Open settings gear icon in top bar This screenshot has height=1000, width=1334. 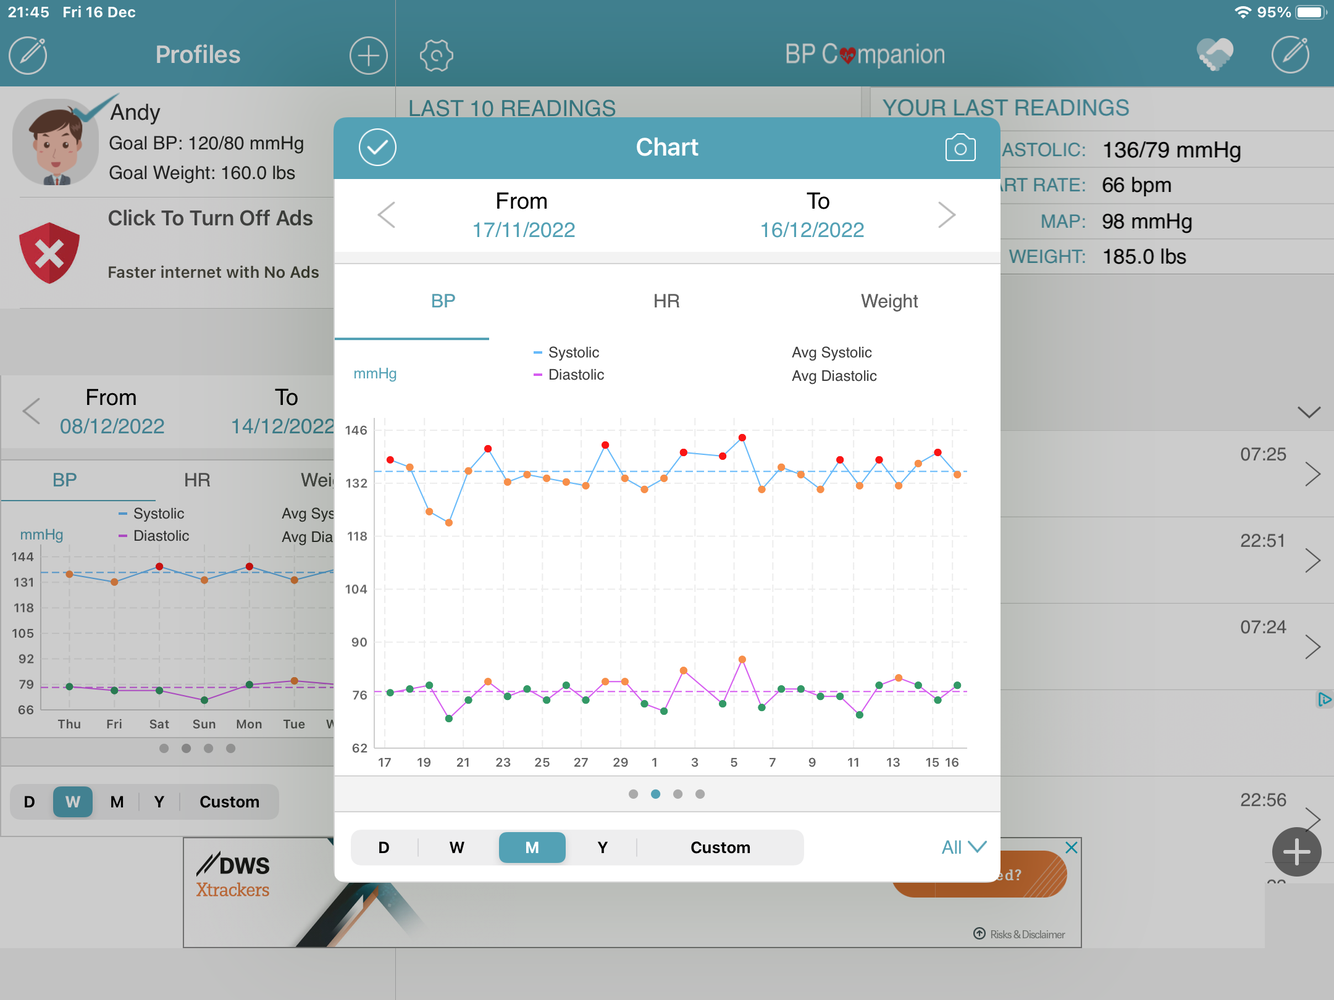coord(436,55)
